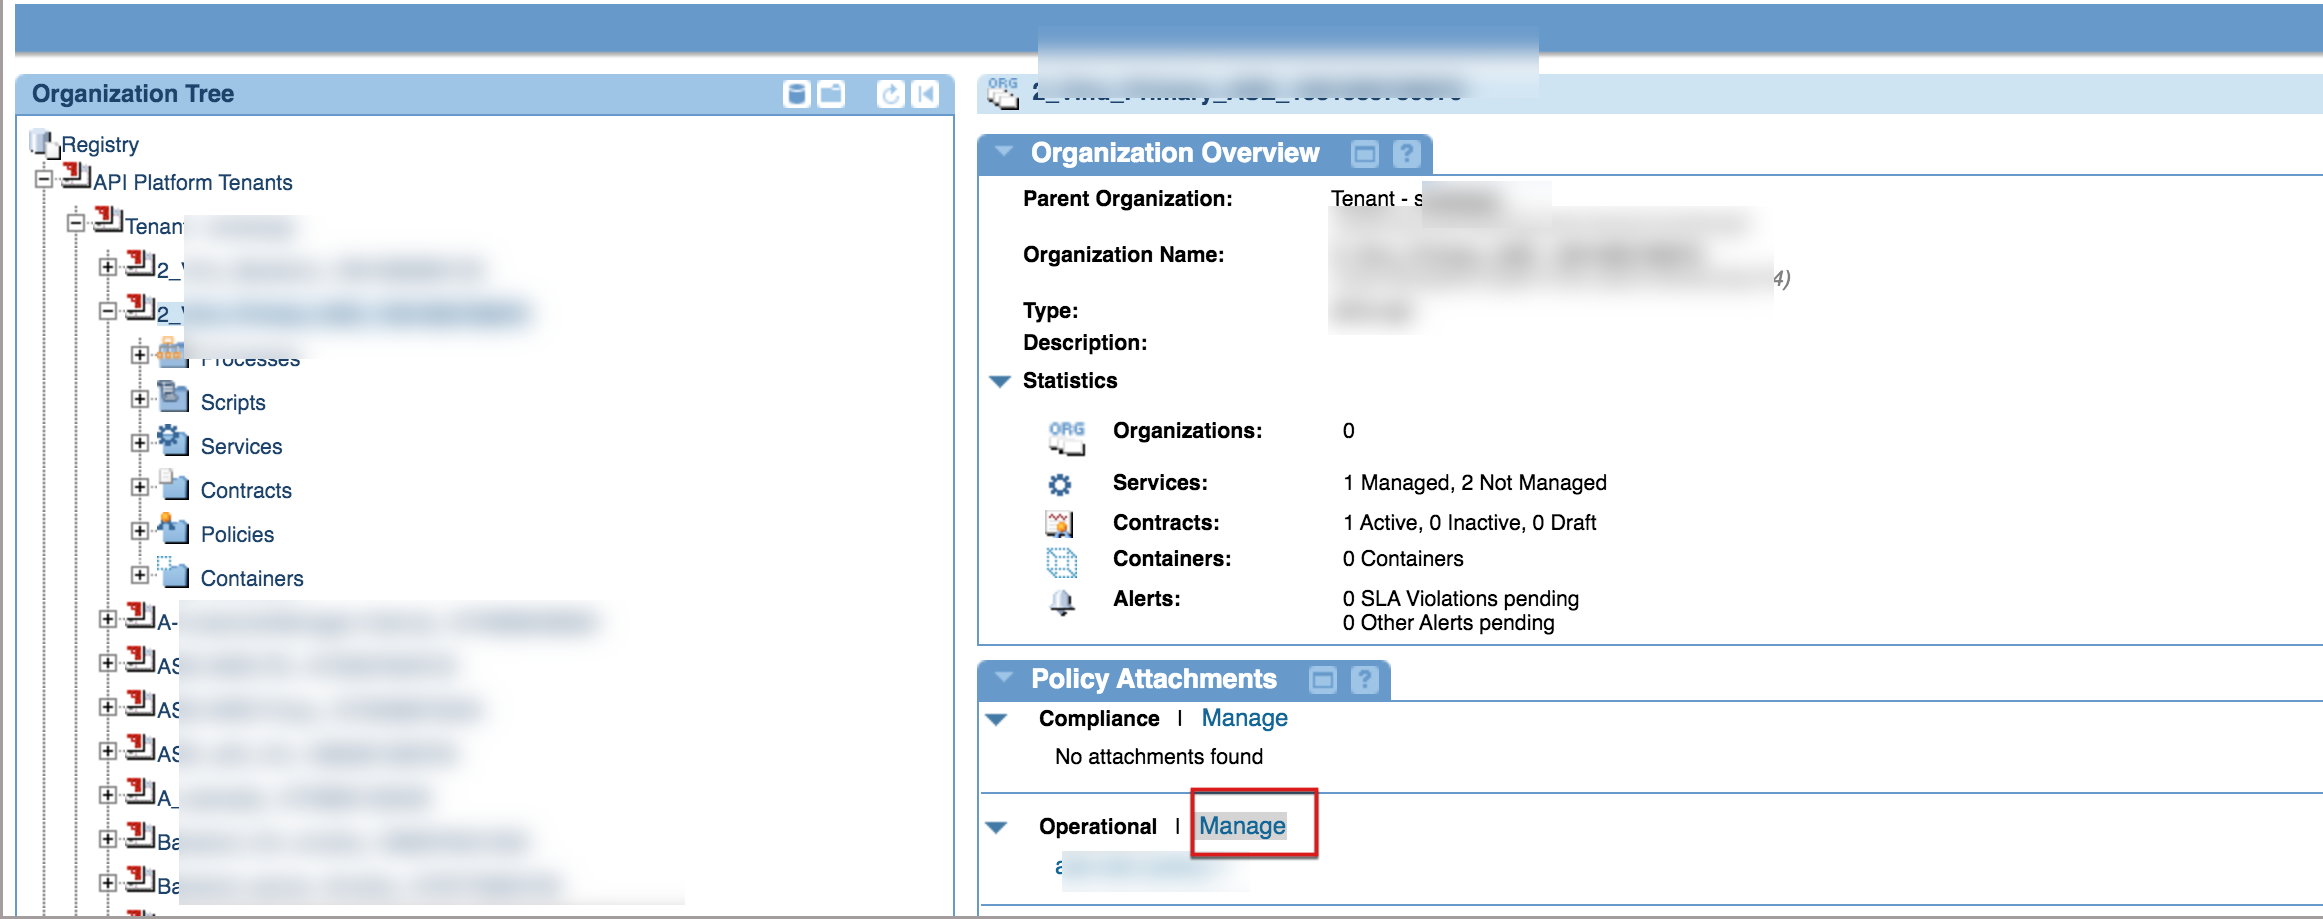
Task: Collapse the Operational attachments section
Action: pos(996,827)
